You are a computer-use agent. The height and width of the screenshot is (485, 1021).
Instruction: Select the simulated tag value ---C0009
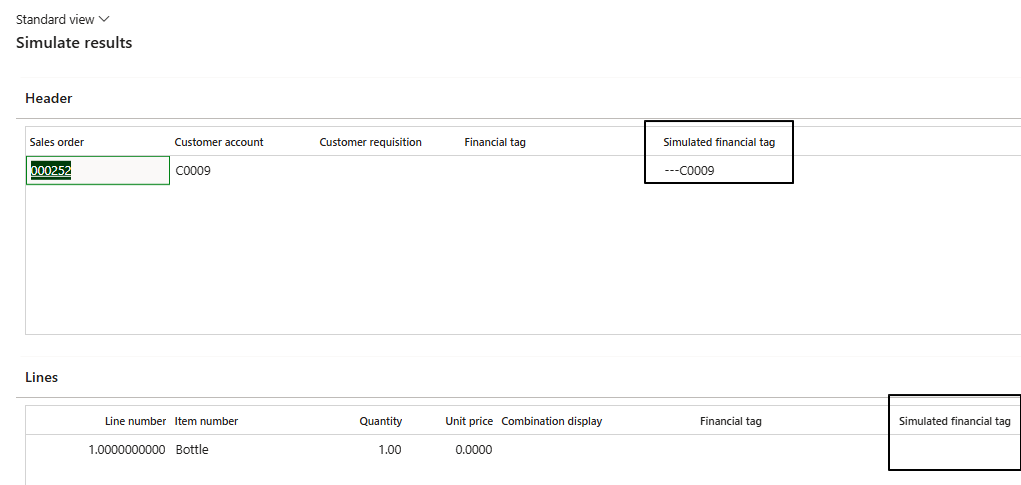pos(689,171)
